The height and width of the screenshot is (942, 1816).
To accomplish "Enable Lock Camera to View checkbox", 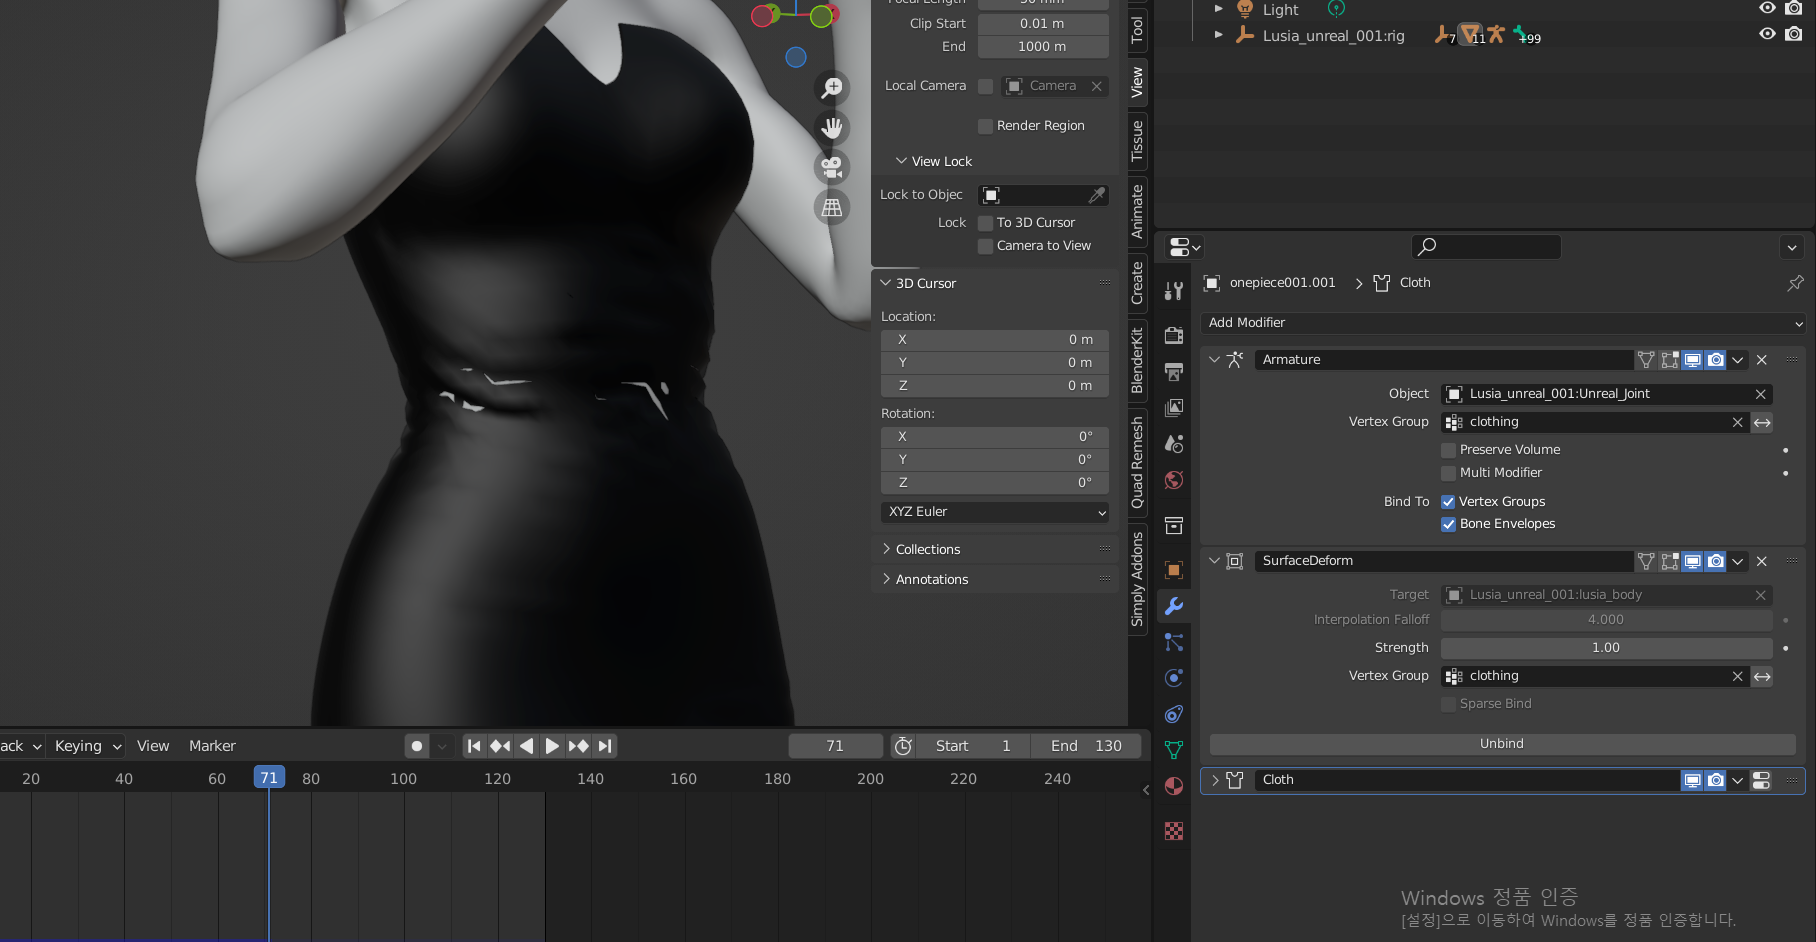I will point(985,246).
